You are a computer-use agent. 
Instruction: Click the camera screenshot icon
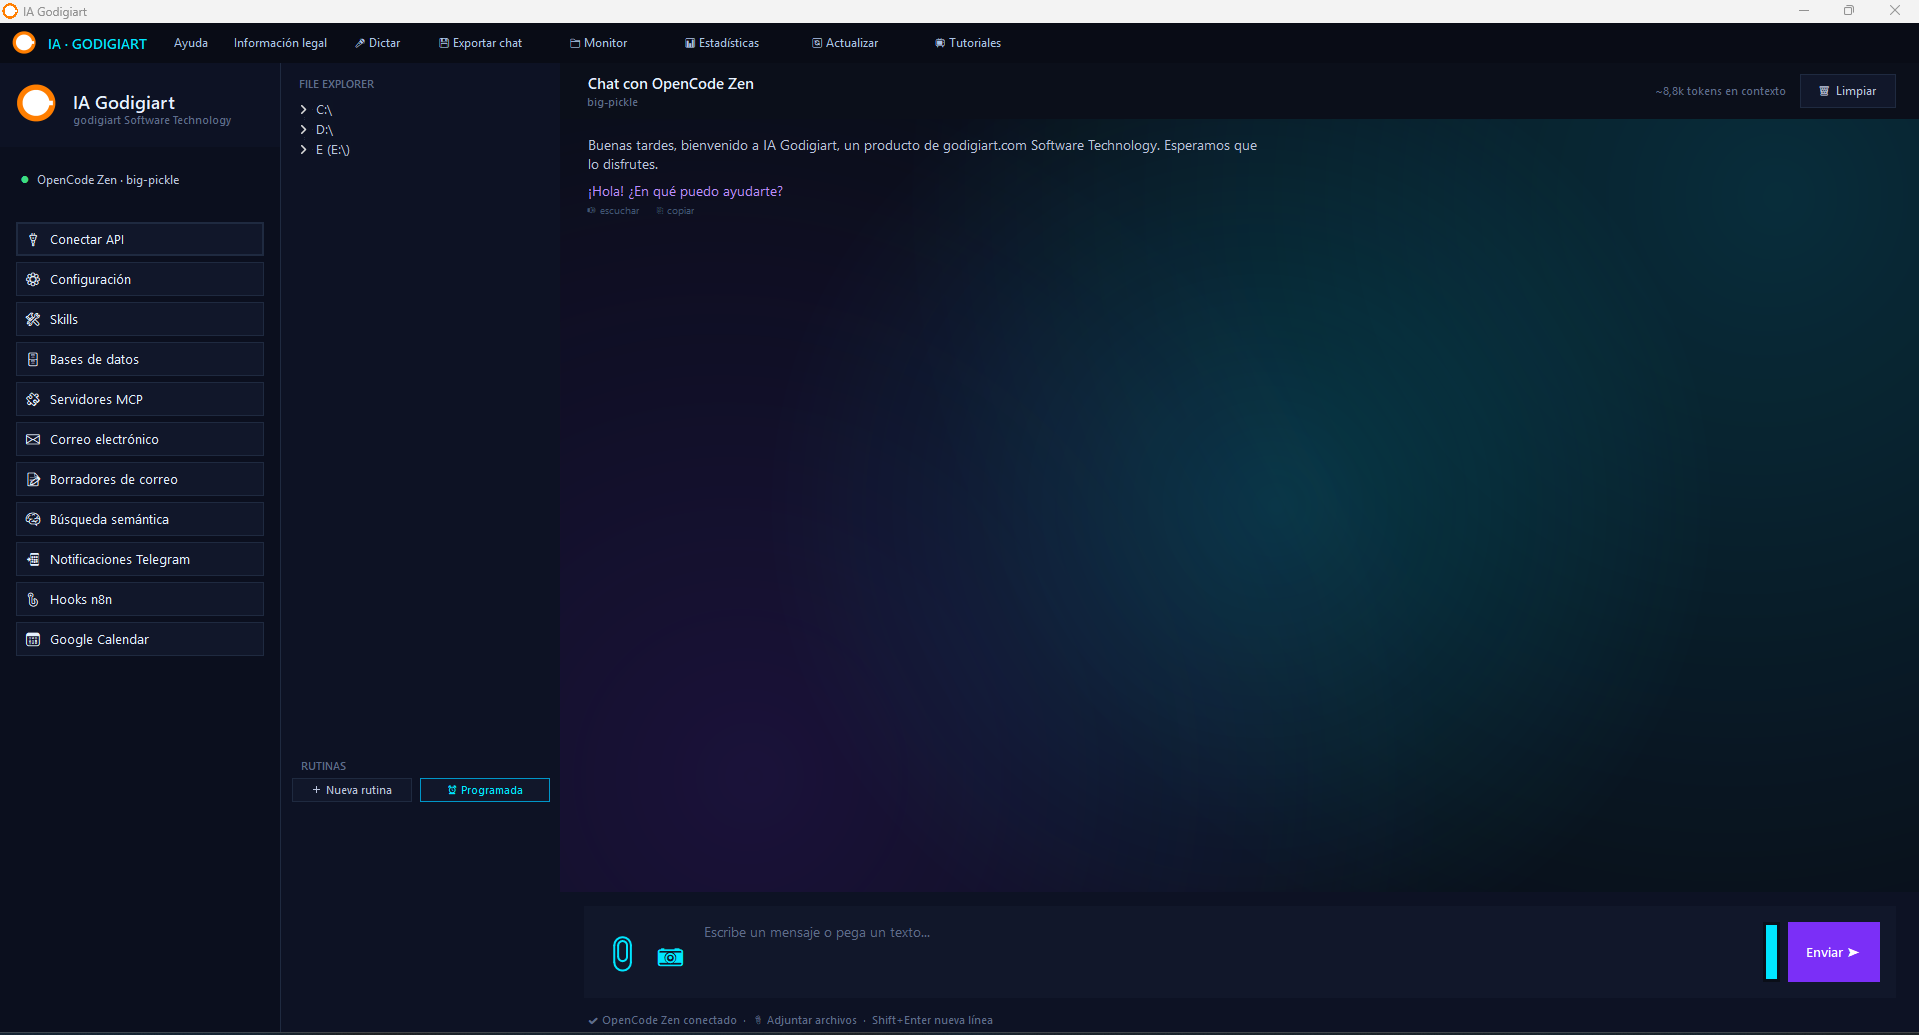tap(670, 957)
